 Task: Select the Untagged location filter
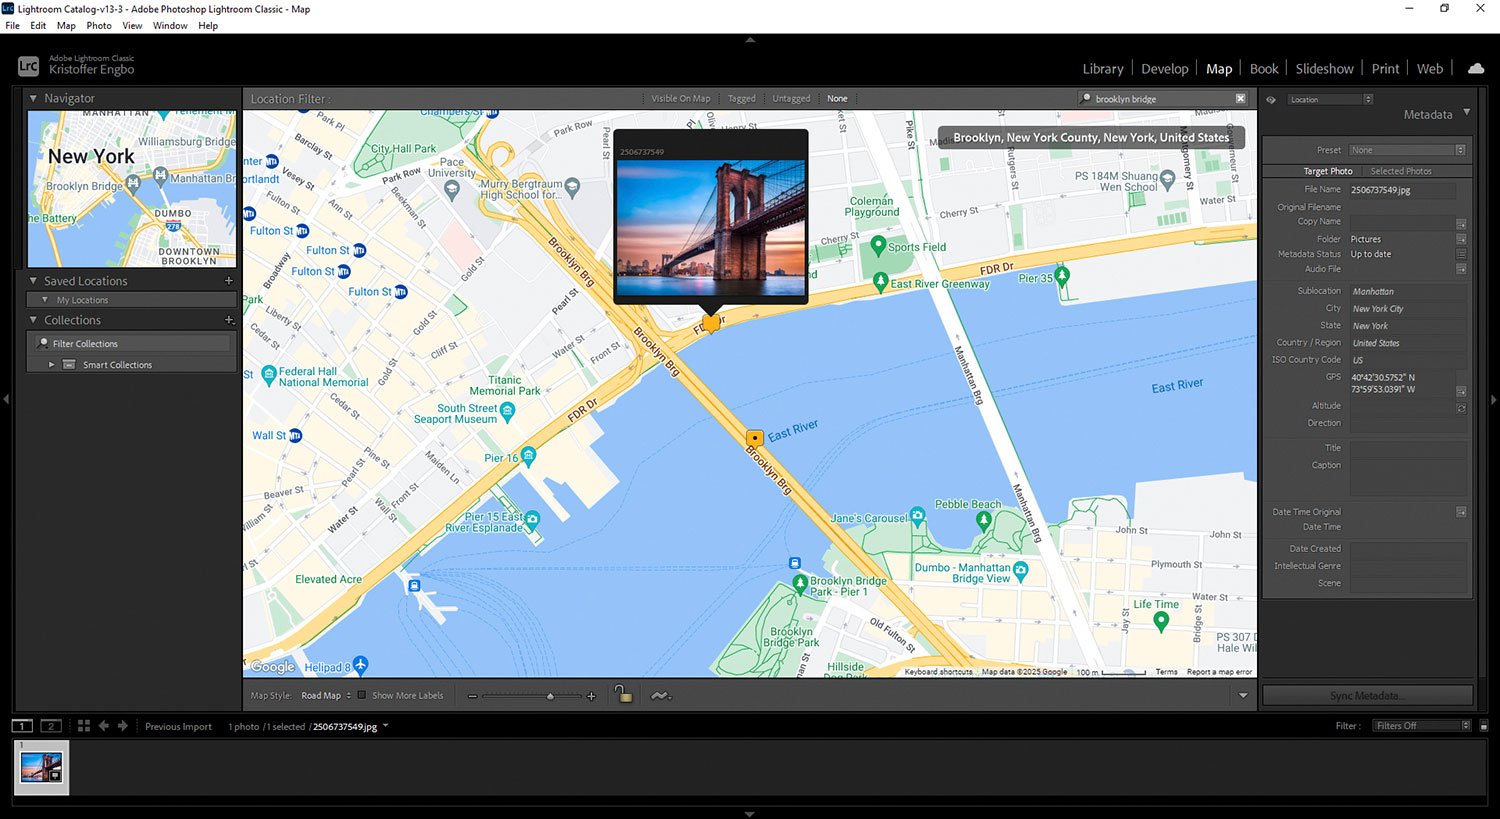click(x=790, y=99)
